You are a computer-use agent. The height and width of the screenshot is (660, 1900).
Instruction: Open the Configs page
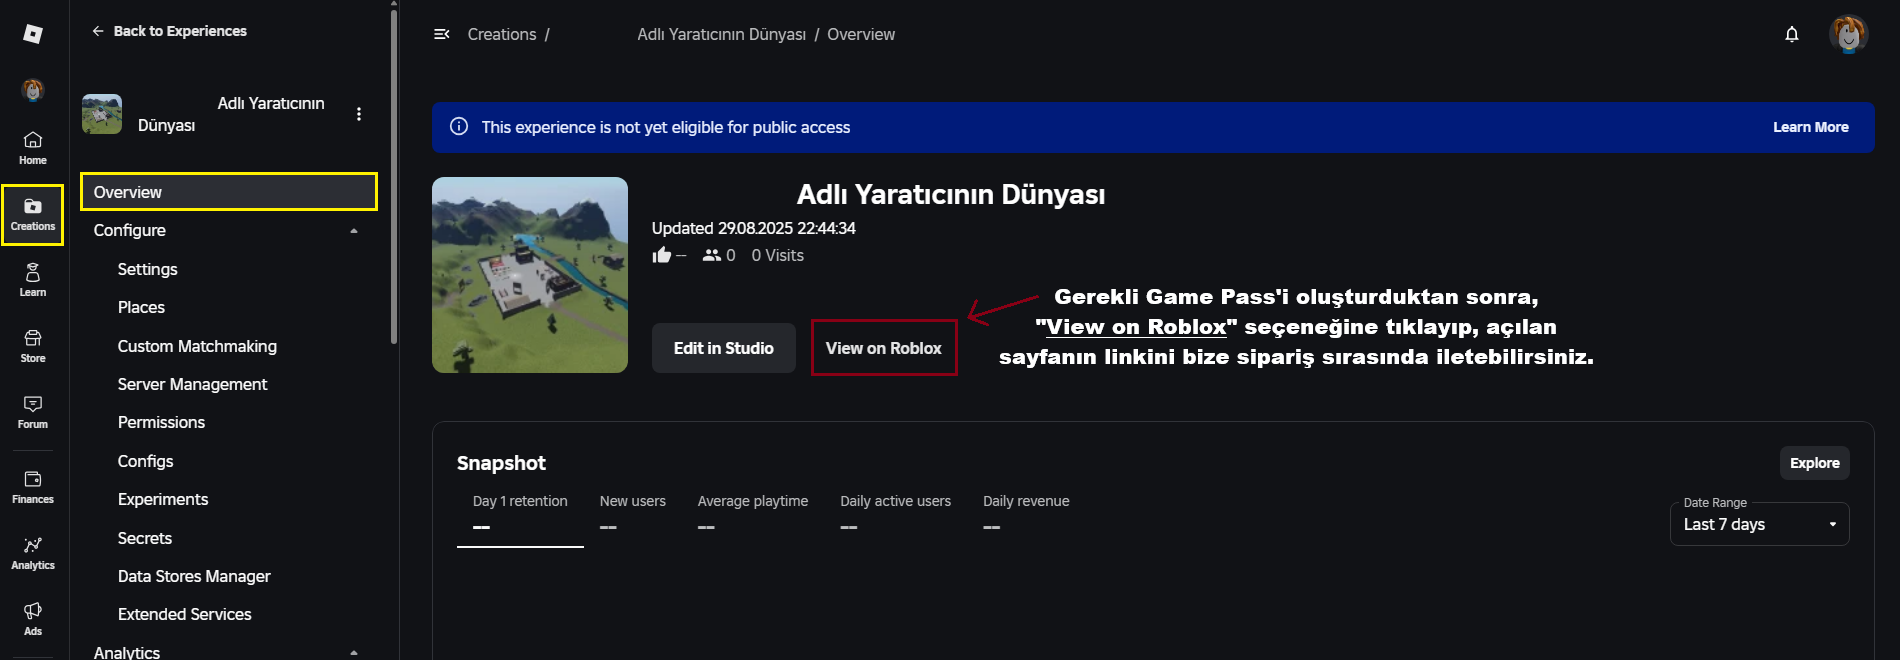pyautogui.click(x=145, y=461)
